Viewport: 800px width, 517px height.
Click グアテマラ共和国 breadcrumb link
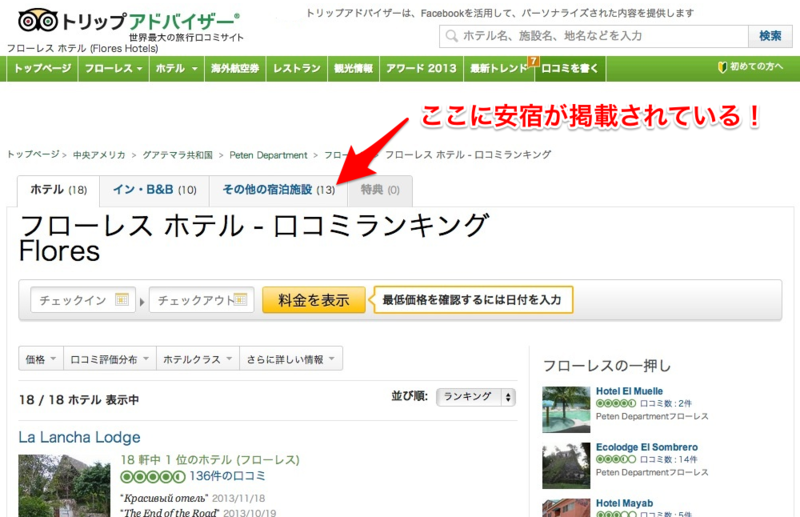pyautogui.click(x=178, y=155)
